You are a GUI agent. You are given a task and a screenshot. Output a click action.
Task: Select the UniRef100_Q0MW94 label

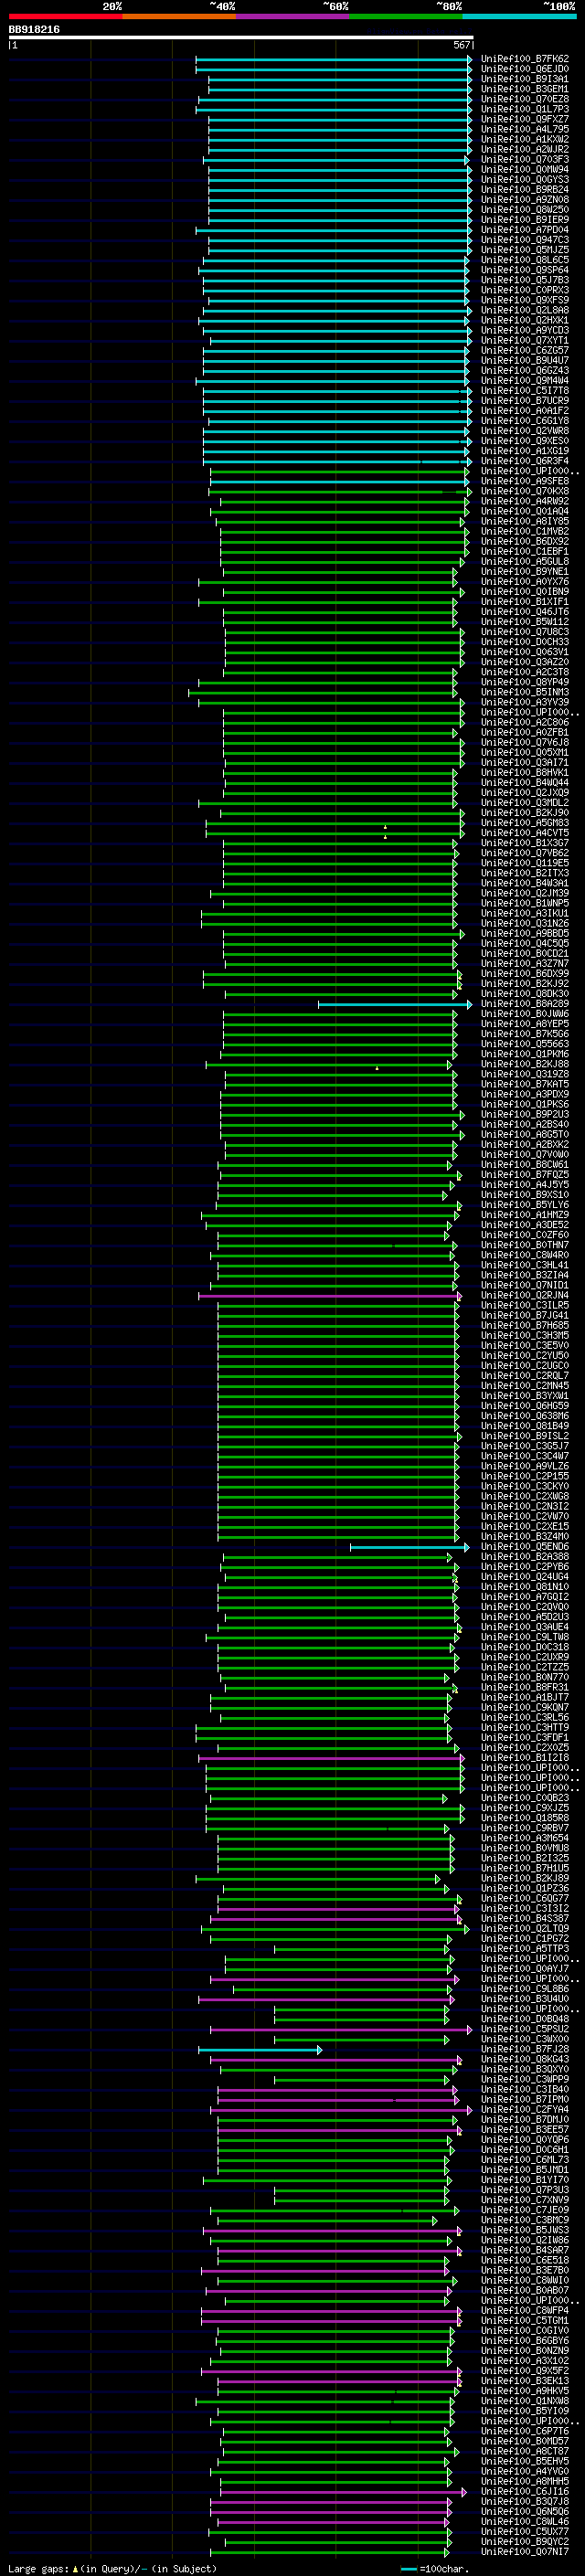(x=524, y=170)
